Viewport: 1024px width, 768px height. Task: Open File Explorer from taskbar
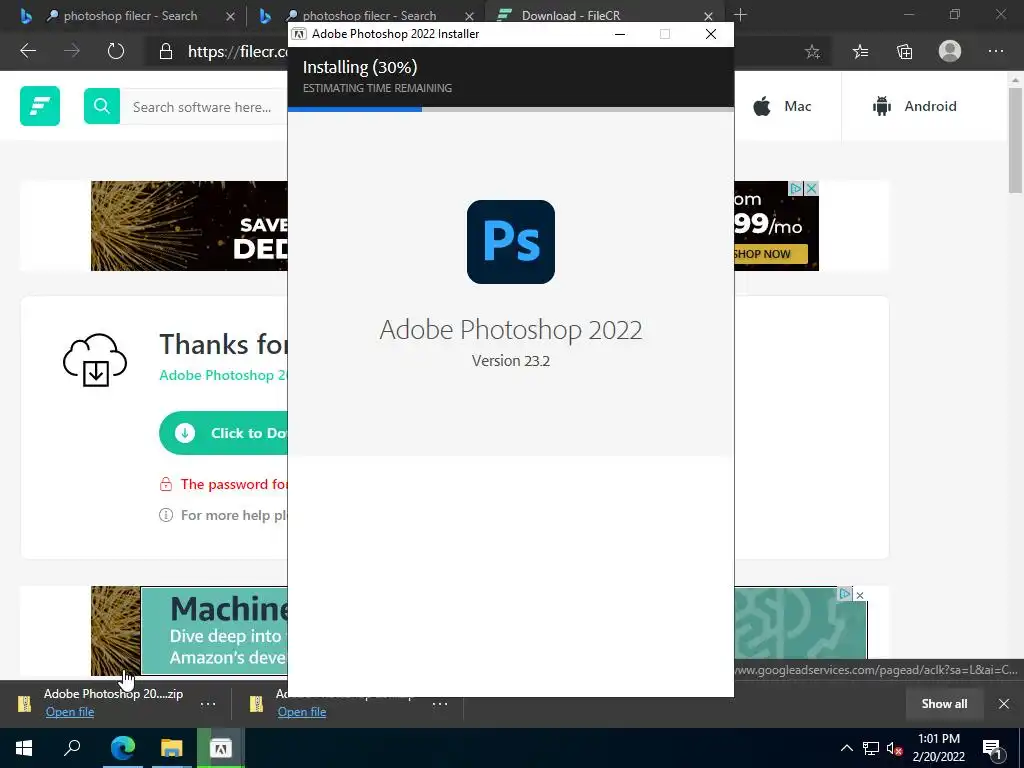pos(171,748)
